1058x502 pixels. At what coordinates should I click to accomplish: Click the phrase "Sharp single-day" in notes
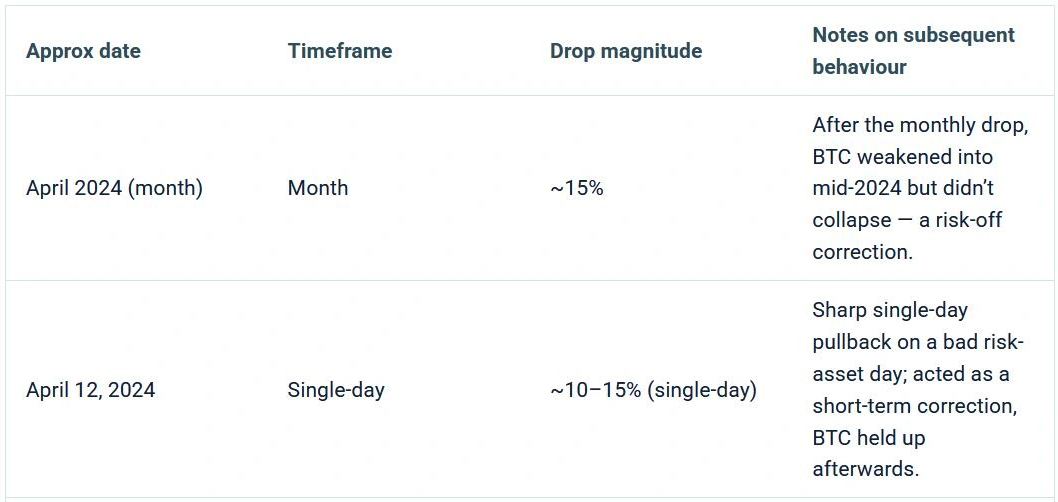click(x=889, y=310)
